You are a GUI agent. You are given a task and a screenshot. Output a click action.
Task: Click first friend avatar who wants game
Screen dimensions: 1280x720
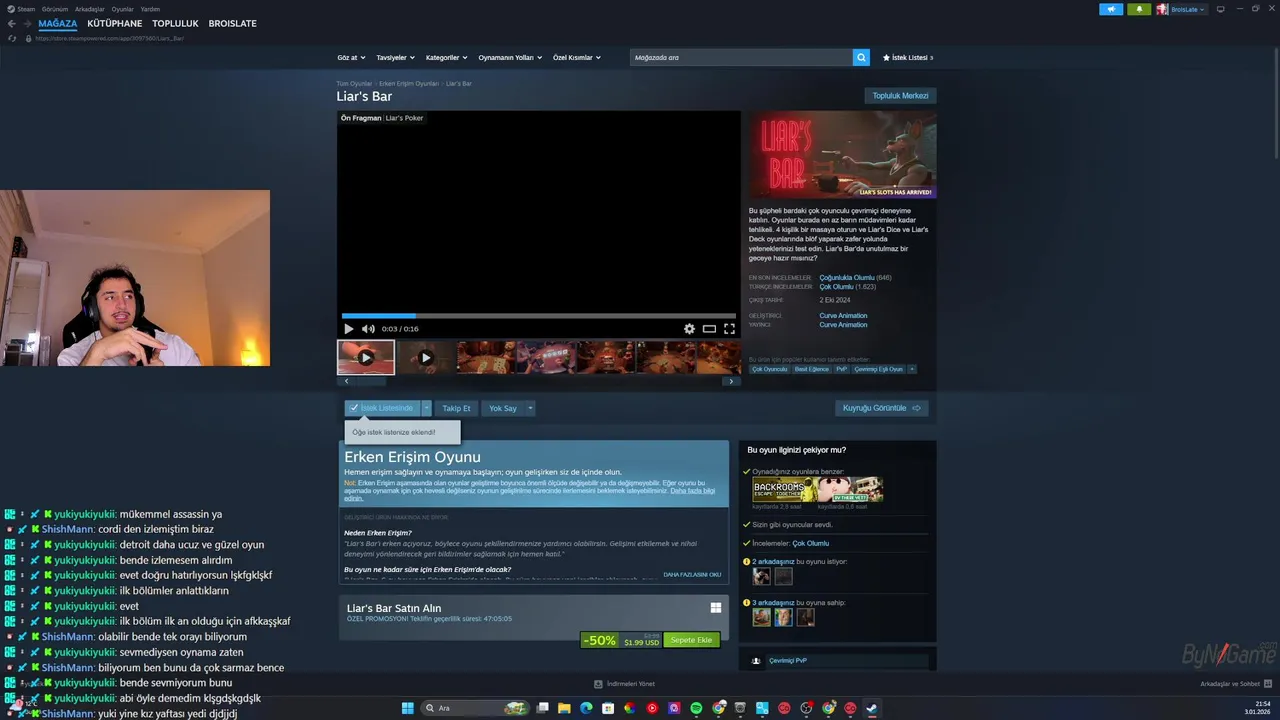tap(762, 576)
